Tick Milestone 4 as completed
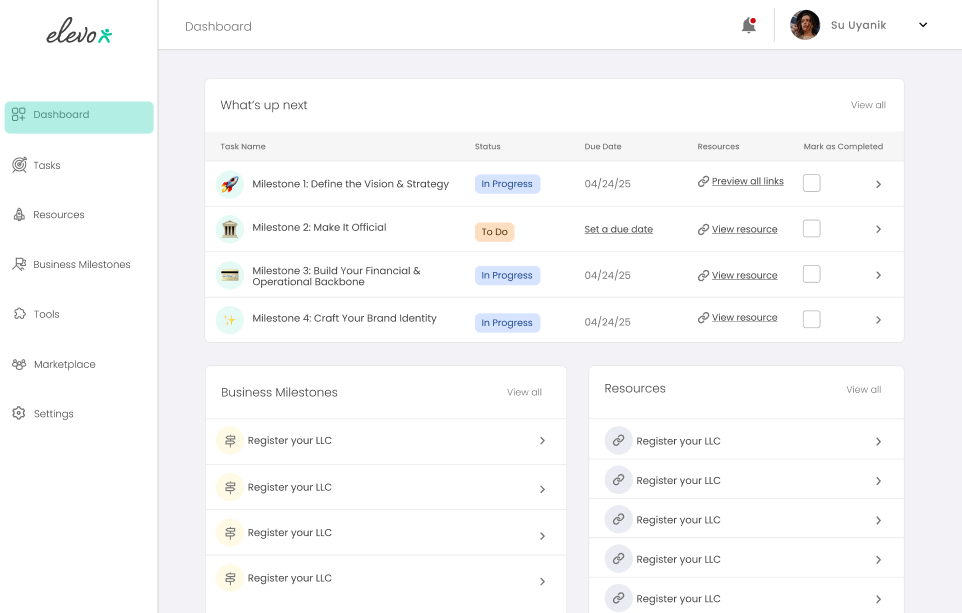Screen dimensions: 962x613 click(x=811, y=318)
